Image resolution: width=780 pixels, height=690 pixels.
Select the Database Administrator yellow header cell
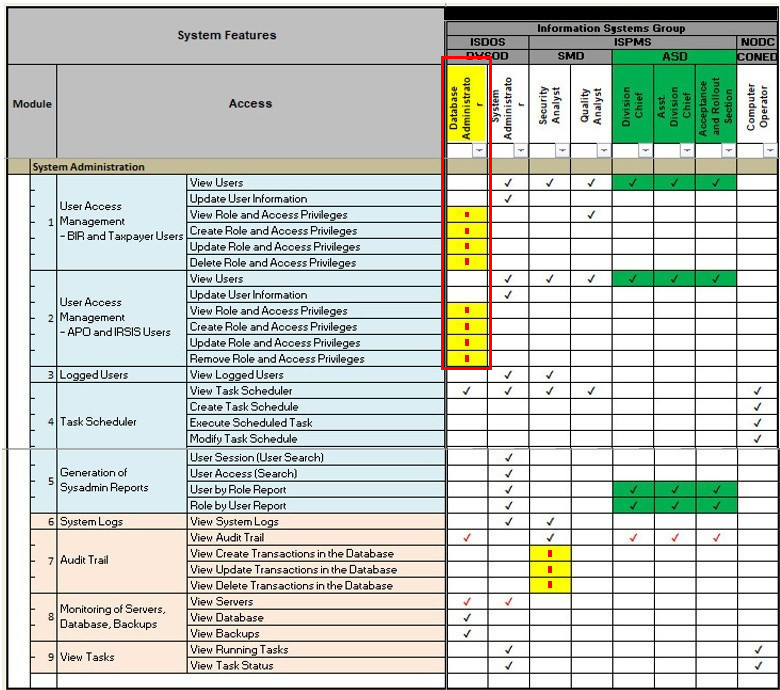click(466, 104)
